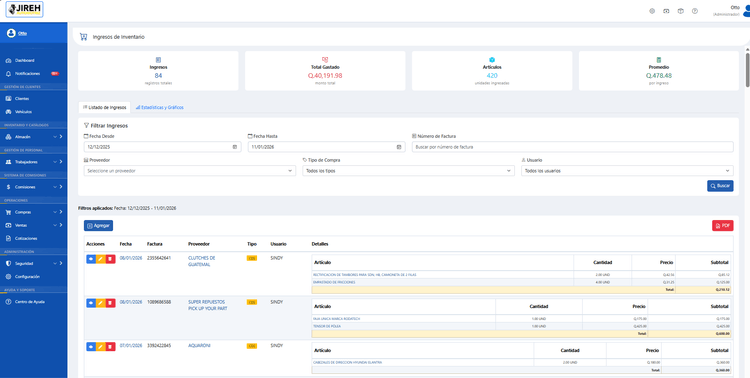Expand the Seguridad sidebar menu
The height and width of the screenshot is (378, 750).
(x=33, y=263)
